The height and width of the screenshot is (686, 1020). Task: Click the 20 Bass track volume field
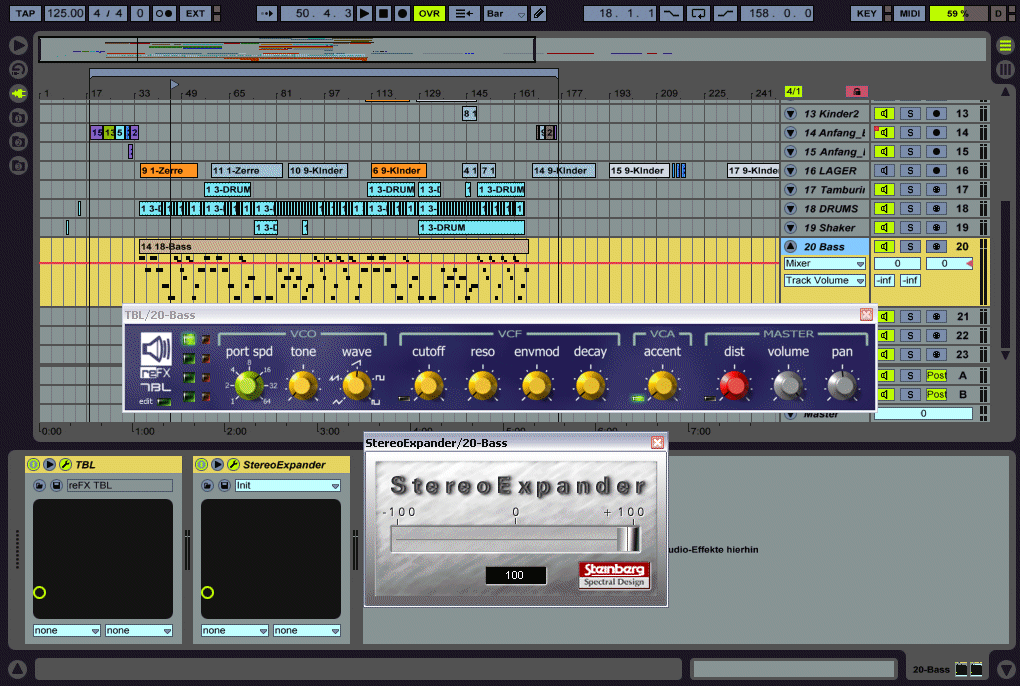point(897,263)
